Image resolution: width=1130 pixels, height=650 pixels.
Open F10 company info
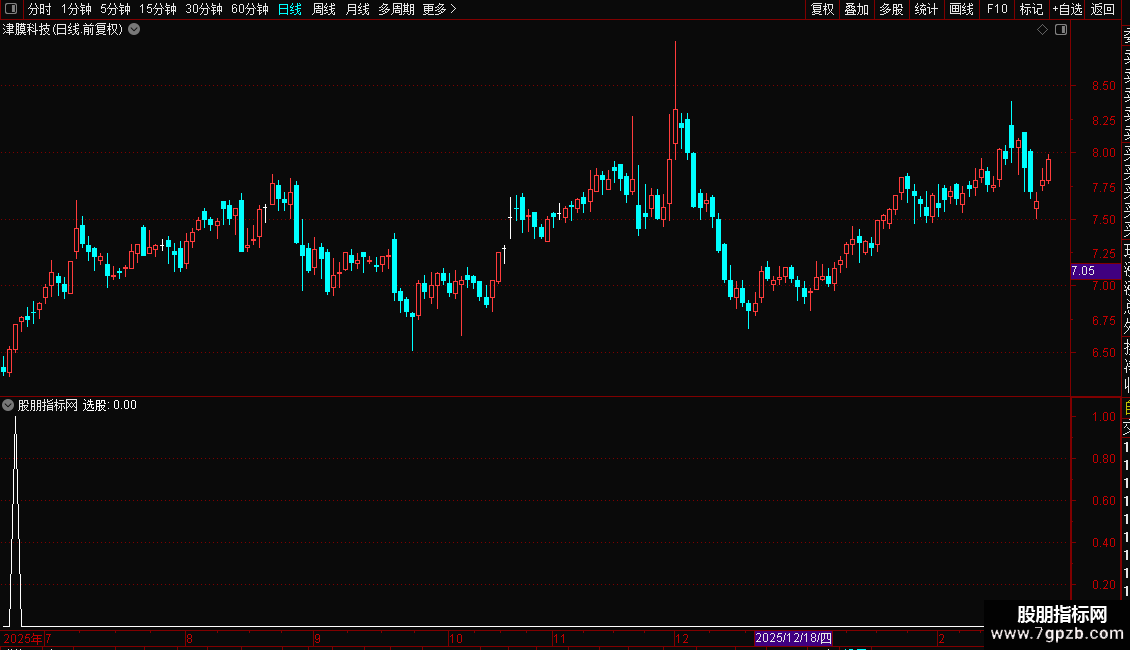[997, 9]
